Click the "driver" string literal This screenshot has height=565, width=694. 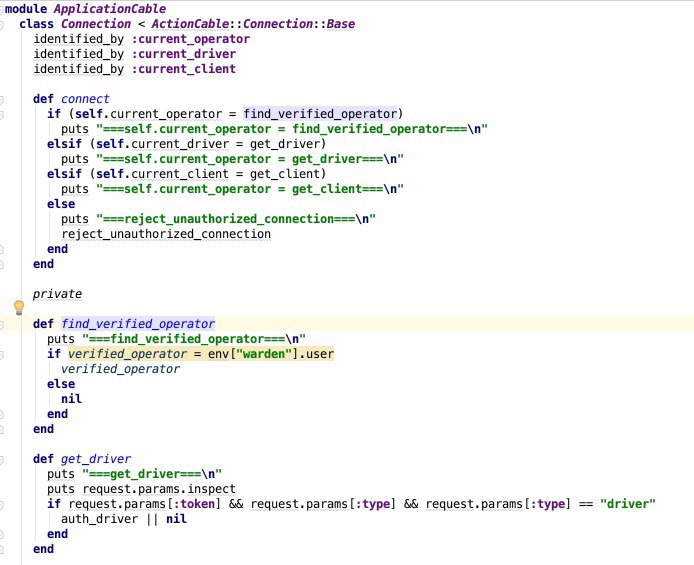(x=628, y=504)
